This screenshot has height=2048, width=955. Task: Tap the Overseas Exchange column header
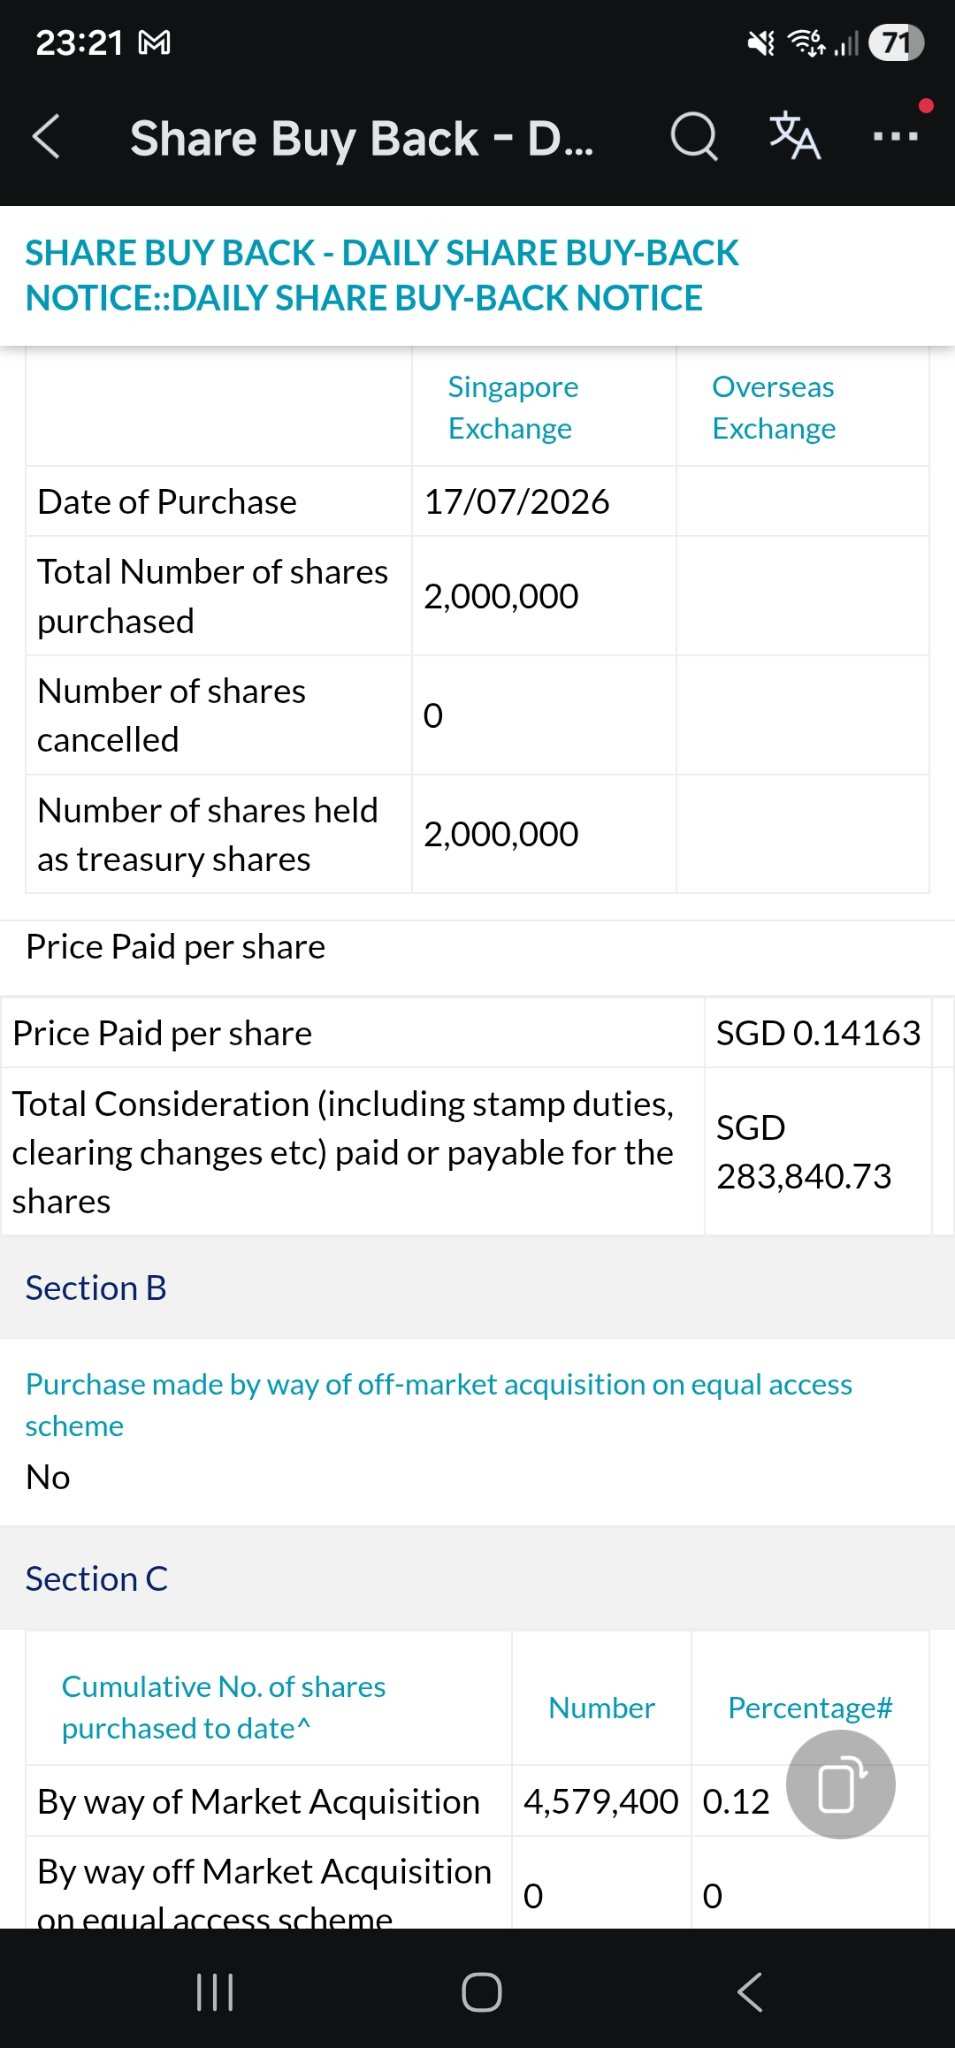pyautogui.click(x=774, y=408)
